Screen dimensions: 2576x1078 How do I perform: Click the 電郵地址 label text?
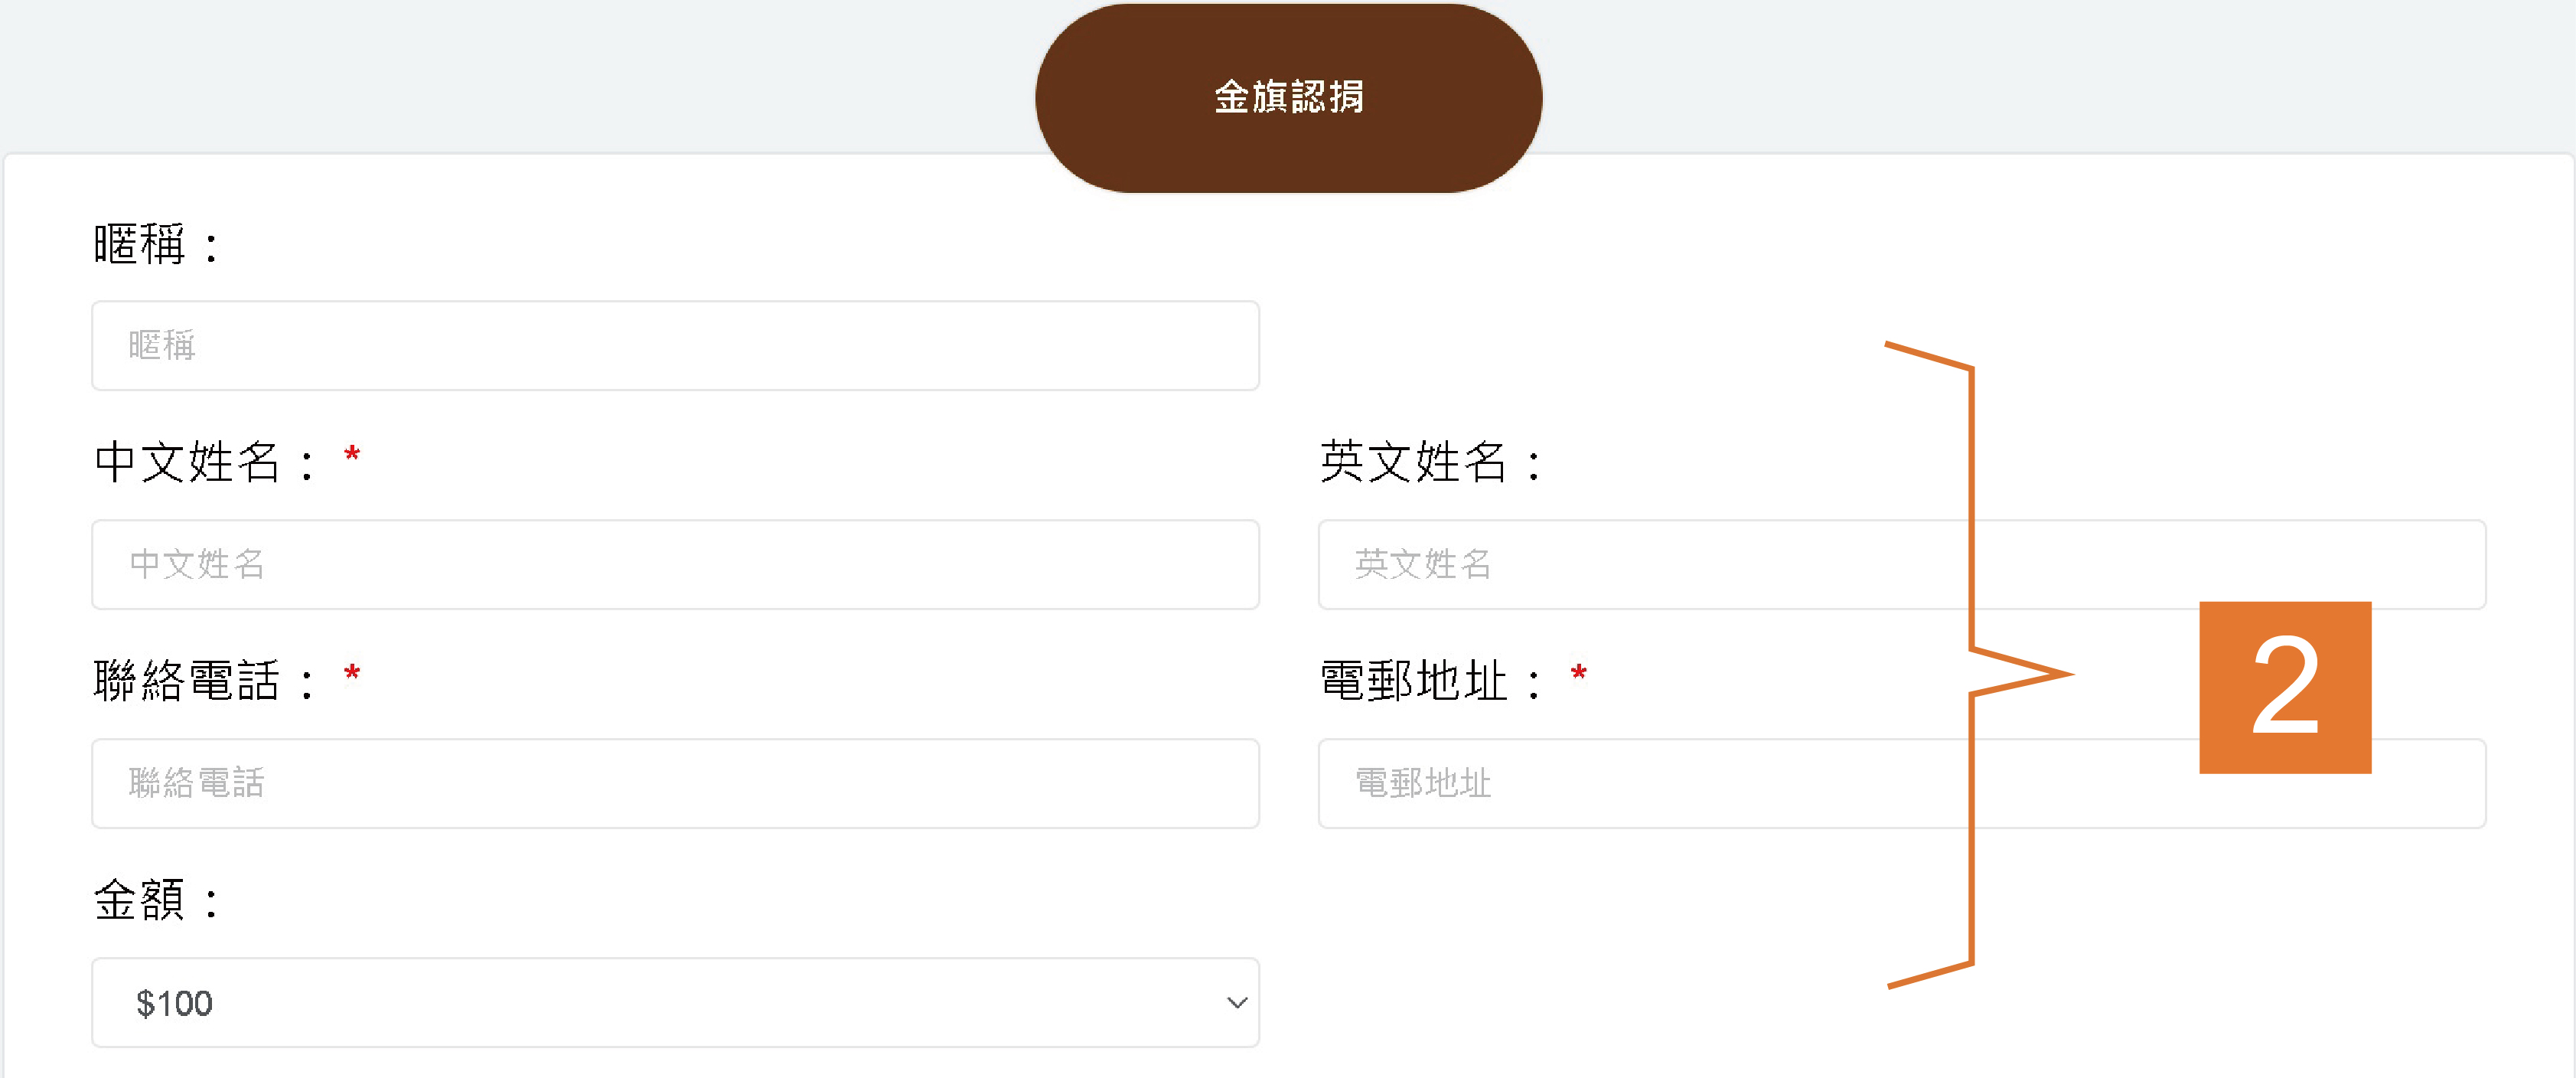click(x=1413, y=681)
